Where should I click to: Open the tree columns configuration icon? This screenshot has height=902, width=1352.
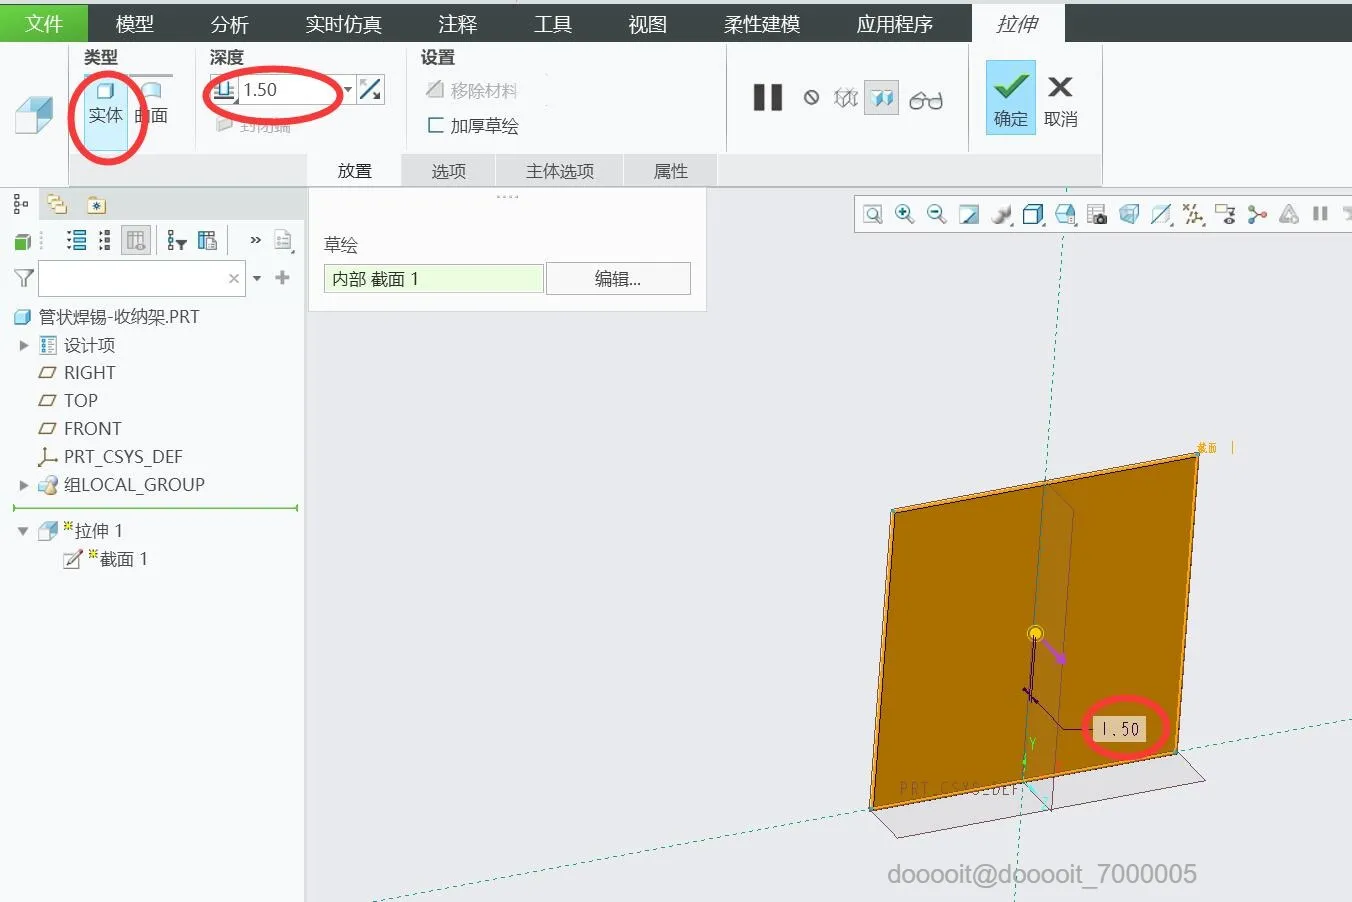click(207, 240)
